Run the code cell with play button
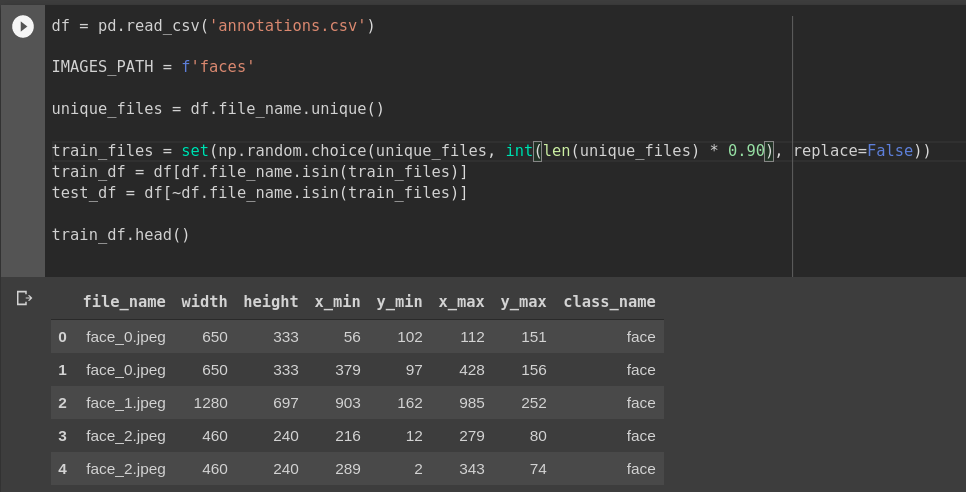This screenshot has height=492, width=966. tap(23, 26)
